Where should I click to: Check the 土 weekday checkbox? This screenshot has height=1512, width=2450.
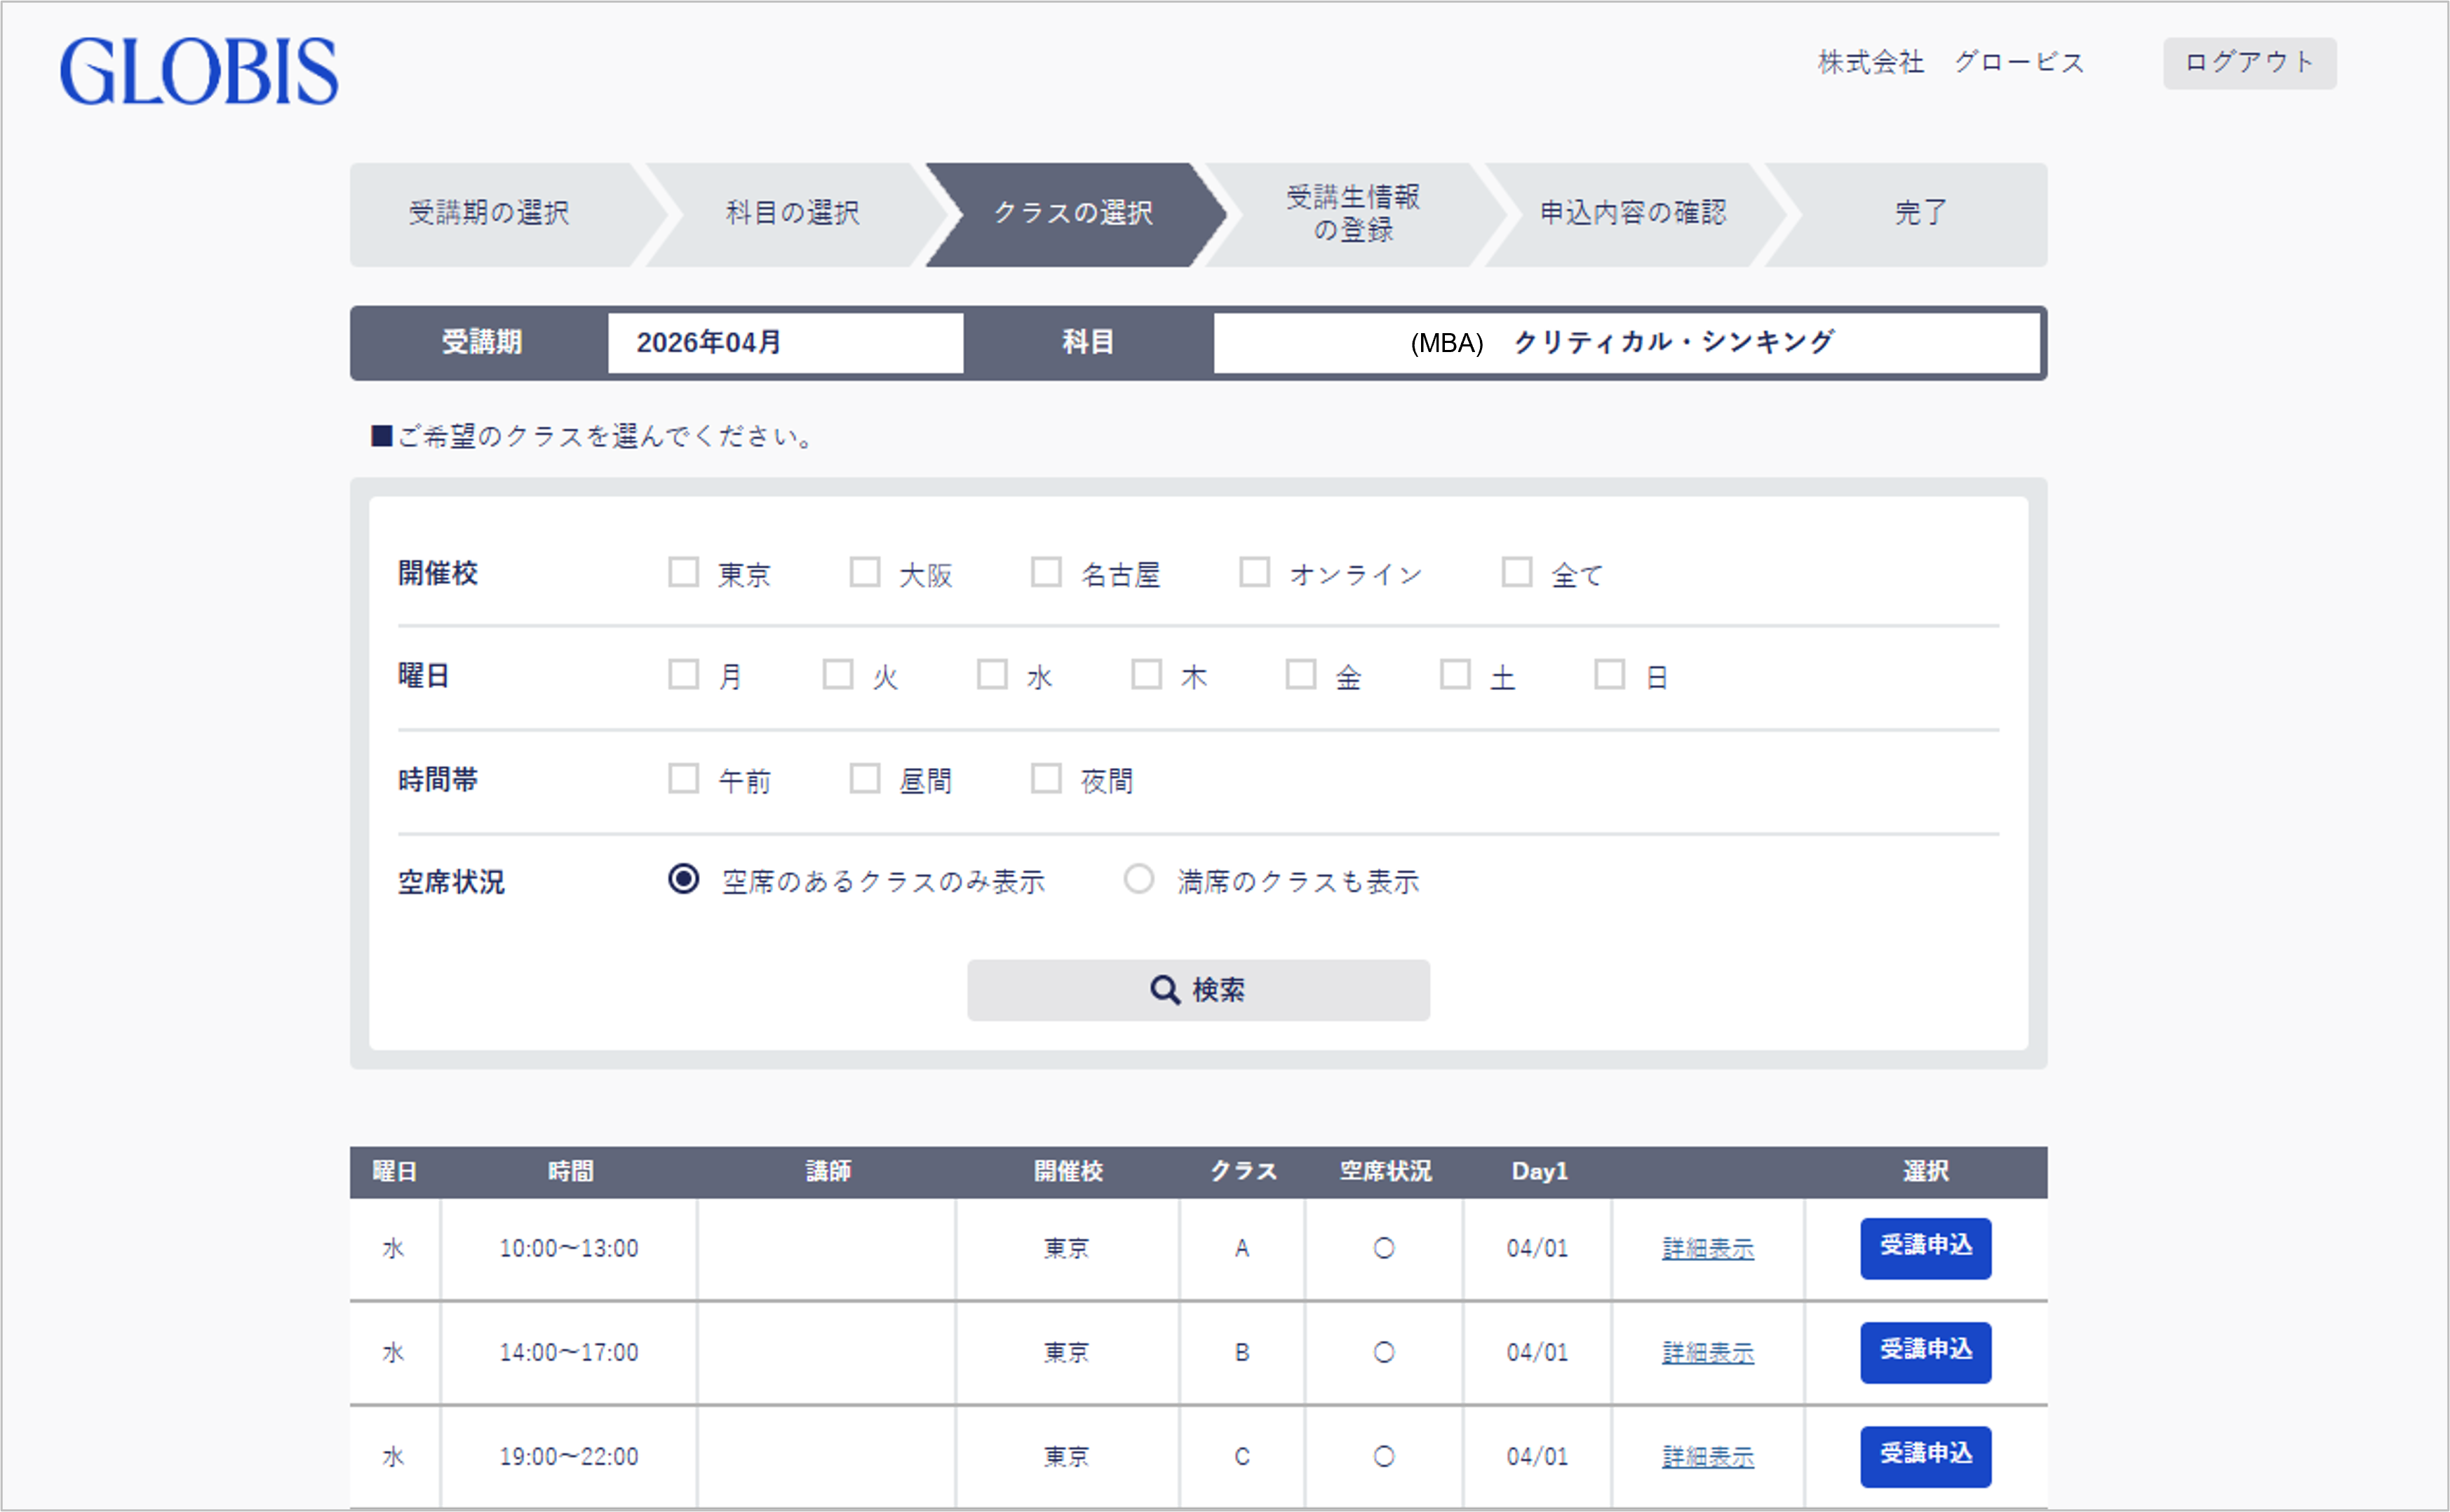click(1455, 675)
